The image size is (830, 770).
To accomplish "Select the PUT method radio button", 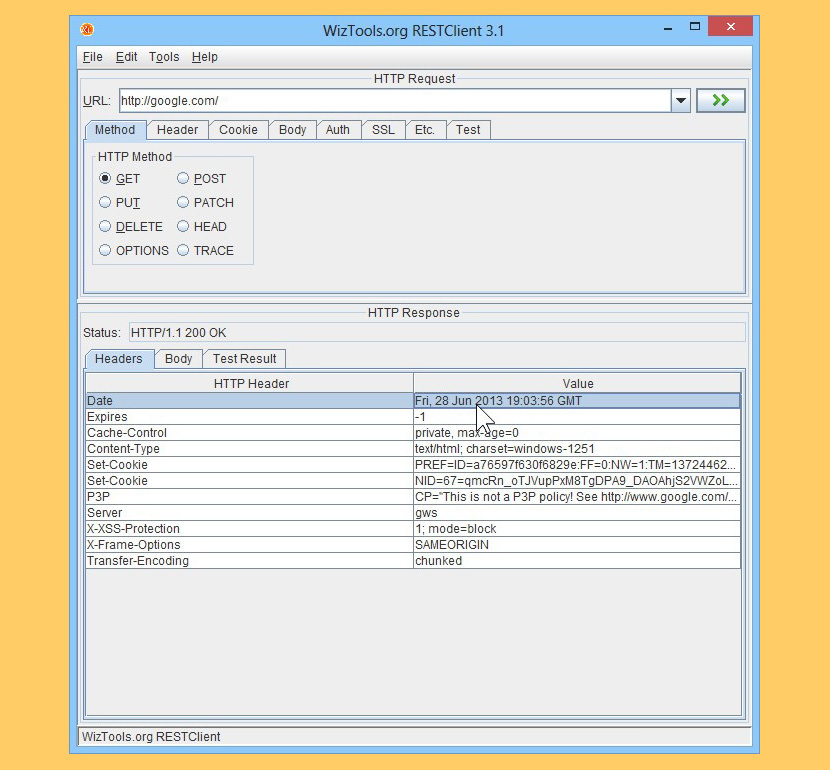I will tap(105, 203).
